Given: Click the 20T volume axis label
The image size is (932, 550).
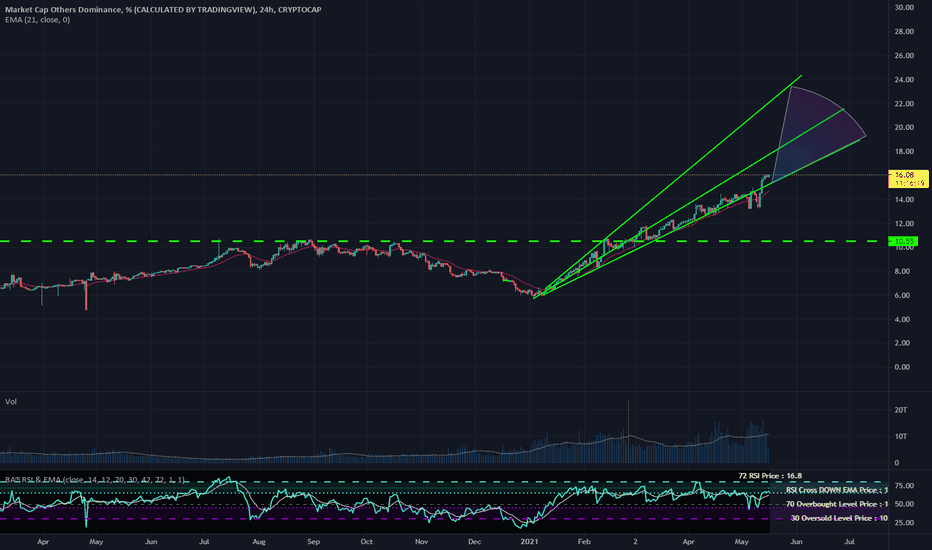Looking at the screenshot, I should pos(900,410).
